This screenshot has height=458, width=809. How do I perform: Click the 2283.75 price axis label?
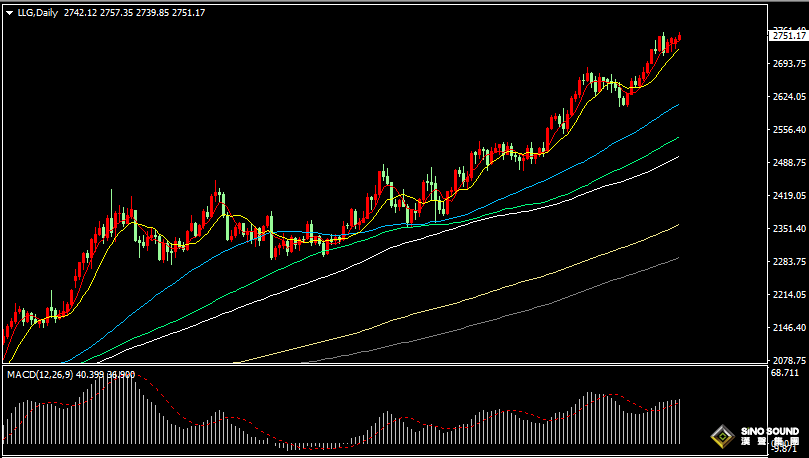point(789,261)
